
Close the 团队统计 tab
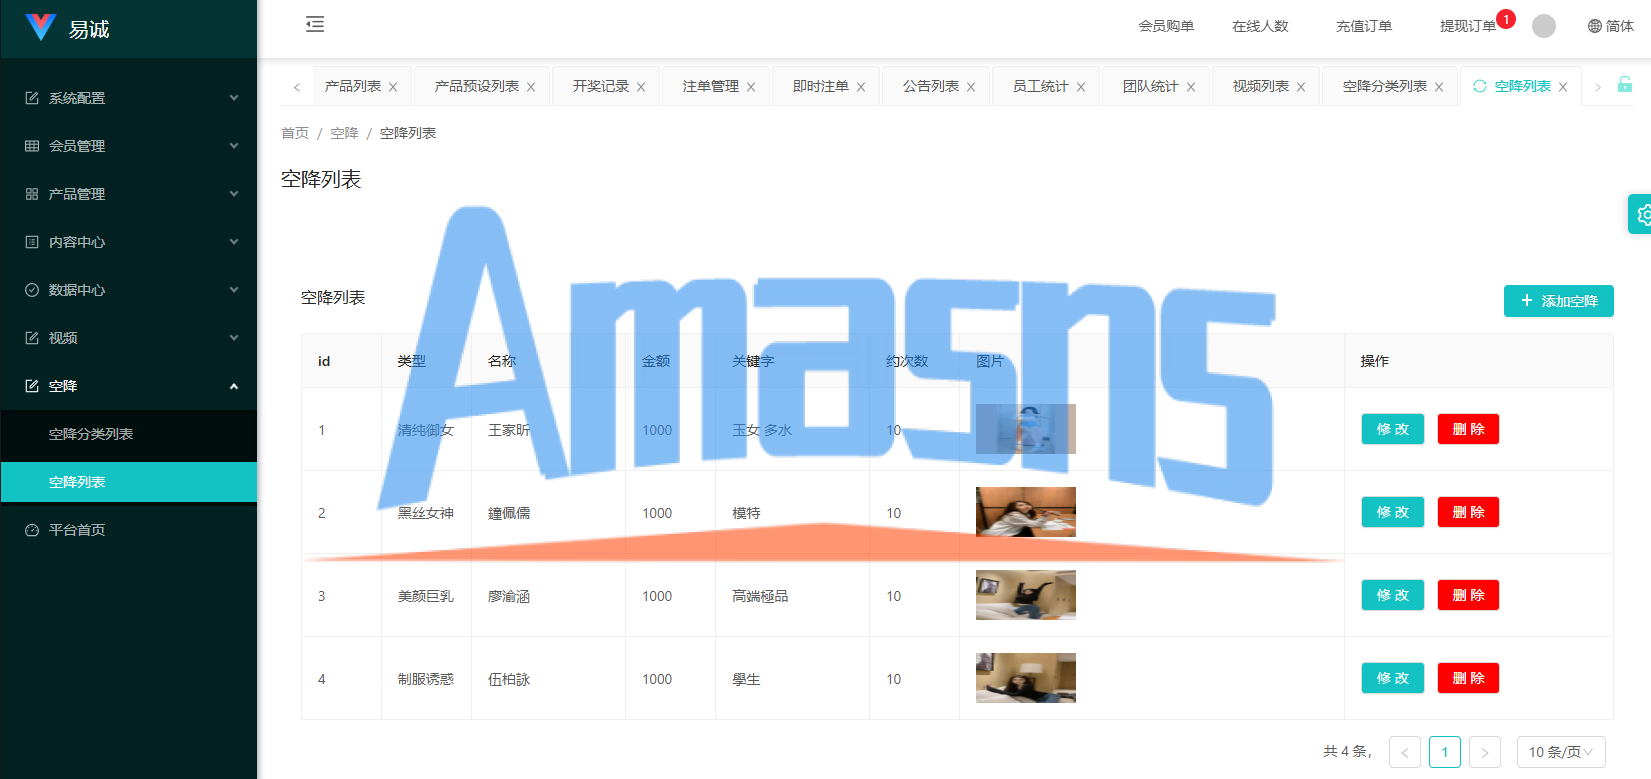coord(1191,87)
